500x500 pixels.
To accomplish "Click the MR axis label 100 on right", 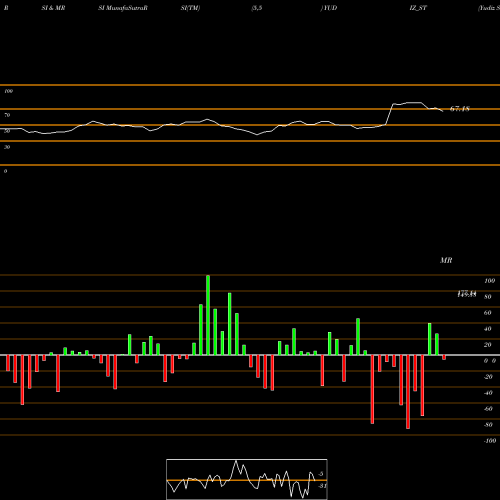I will pyautogui.click(x=489, y=281).
